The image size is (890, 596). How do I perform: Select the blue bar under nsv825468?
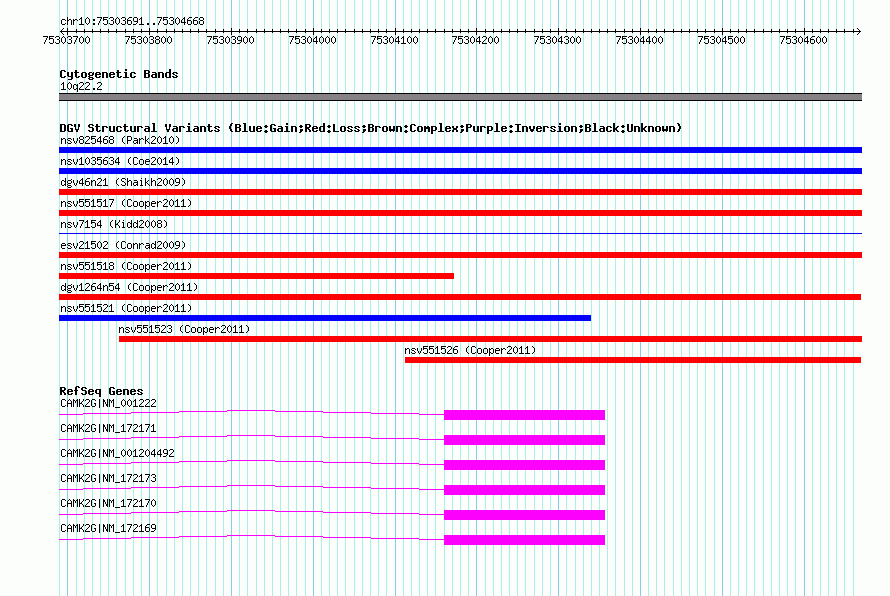460,150
